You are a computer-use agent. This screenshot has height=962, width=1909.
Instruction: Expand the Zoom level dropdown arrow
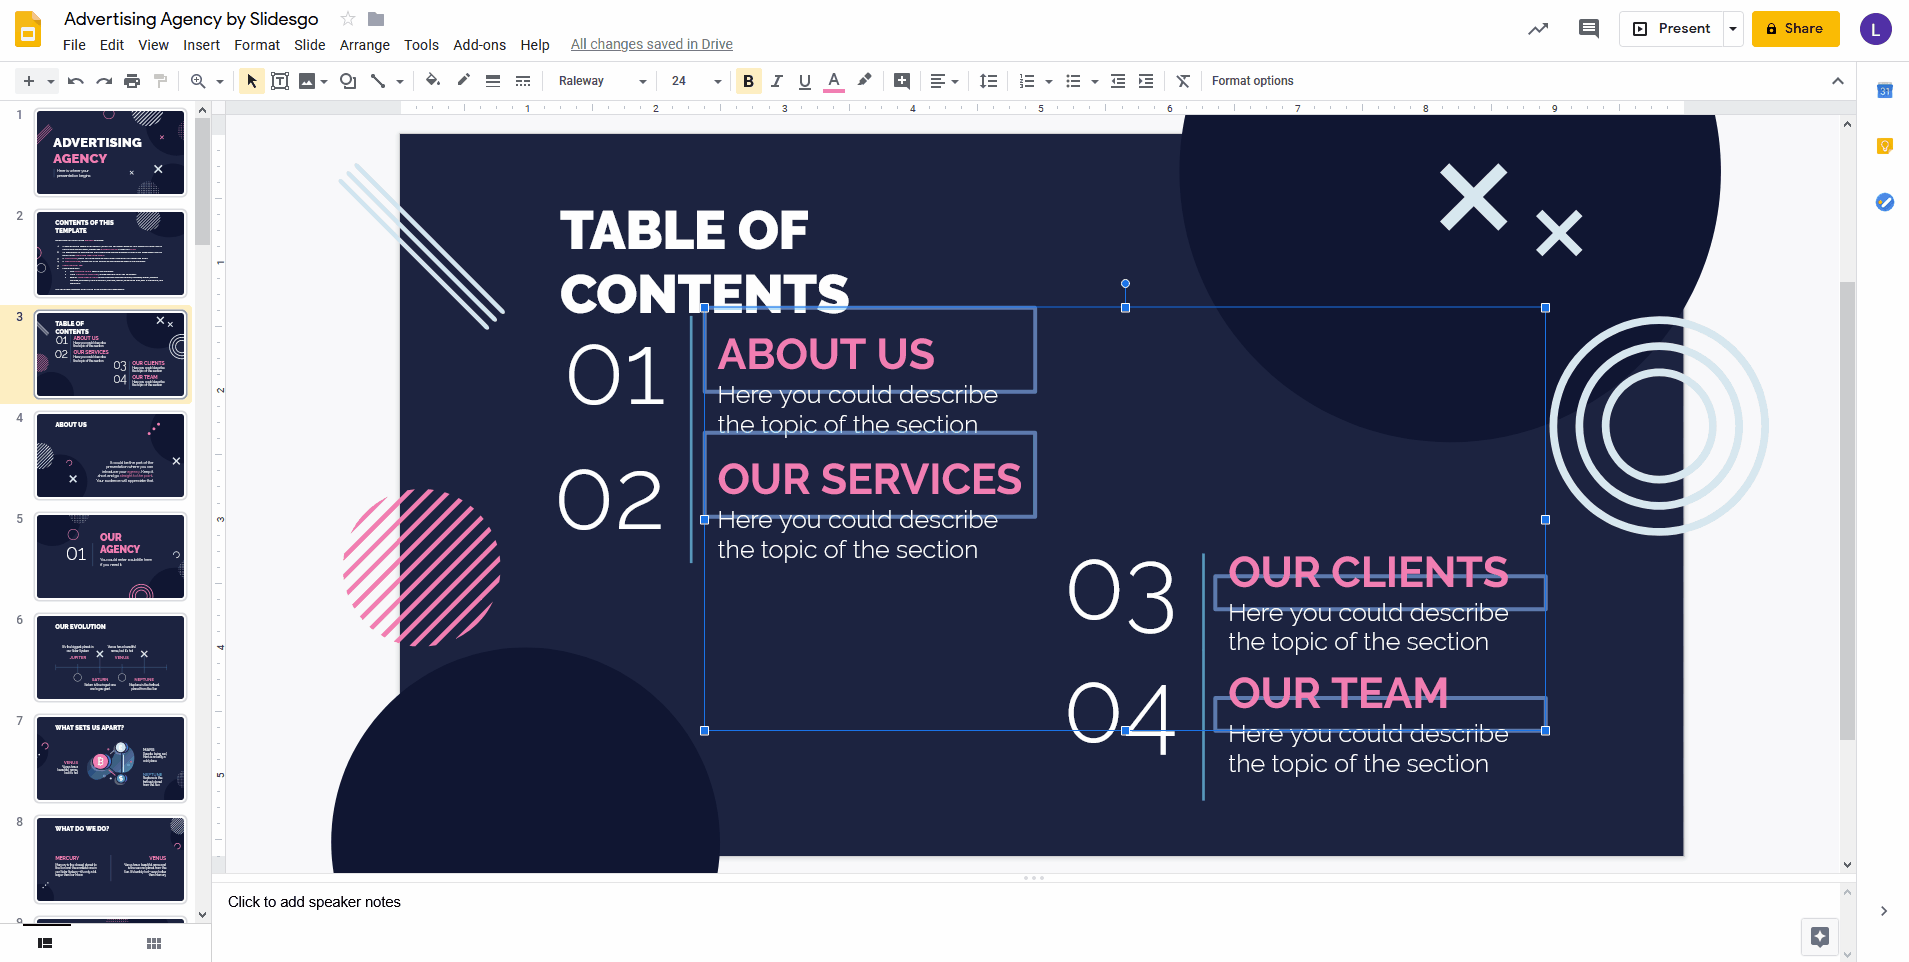coord(220,82)
